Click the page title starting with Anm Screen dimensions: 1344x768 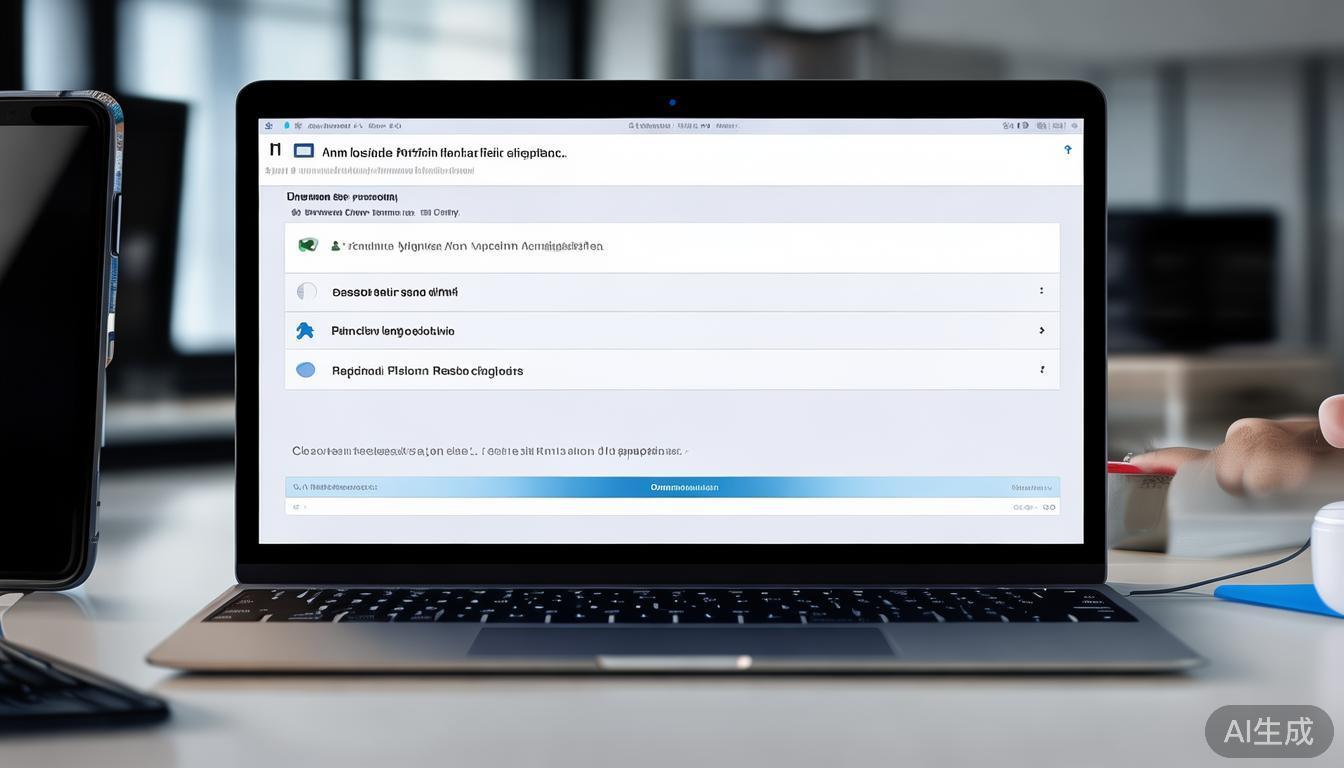pos(444,153)
